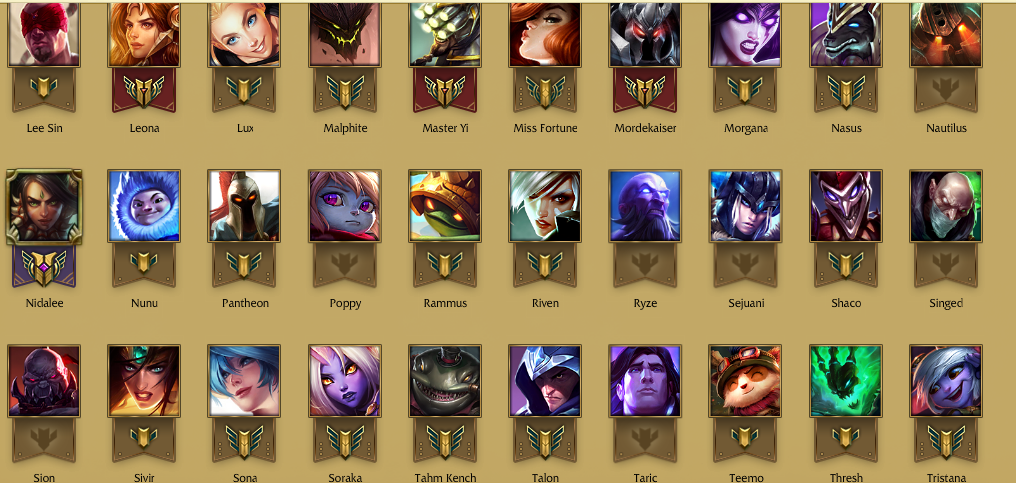Viewport: 1016px width, 483px height.
Task: Select the Shaco champion icon
Action: [846, 206]
